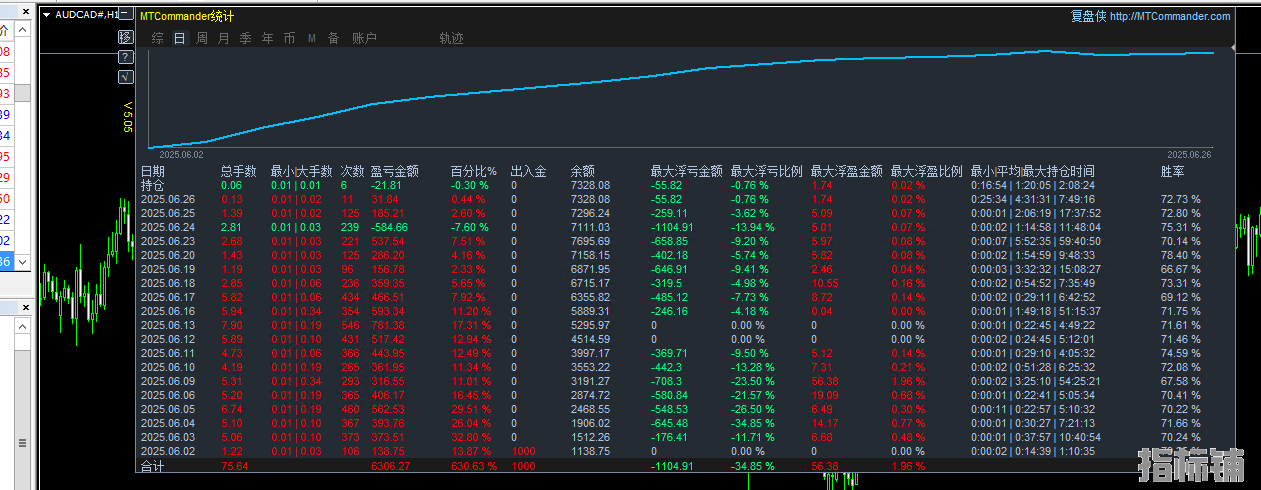Select the 2025.06.26 table row date
Viewport: 1261px width, 490px height.
tap(167, 199)
